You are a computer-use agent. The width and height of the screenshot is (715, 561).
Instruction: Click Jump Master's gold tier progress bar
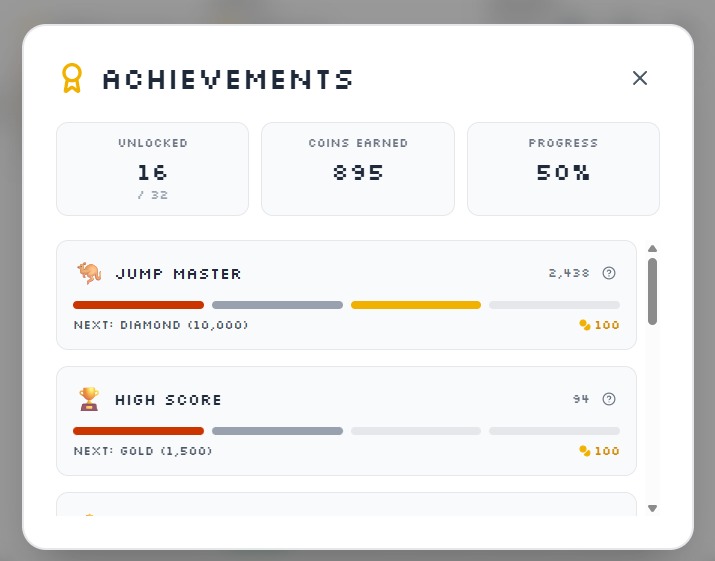point(416,305)
